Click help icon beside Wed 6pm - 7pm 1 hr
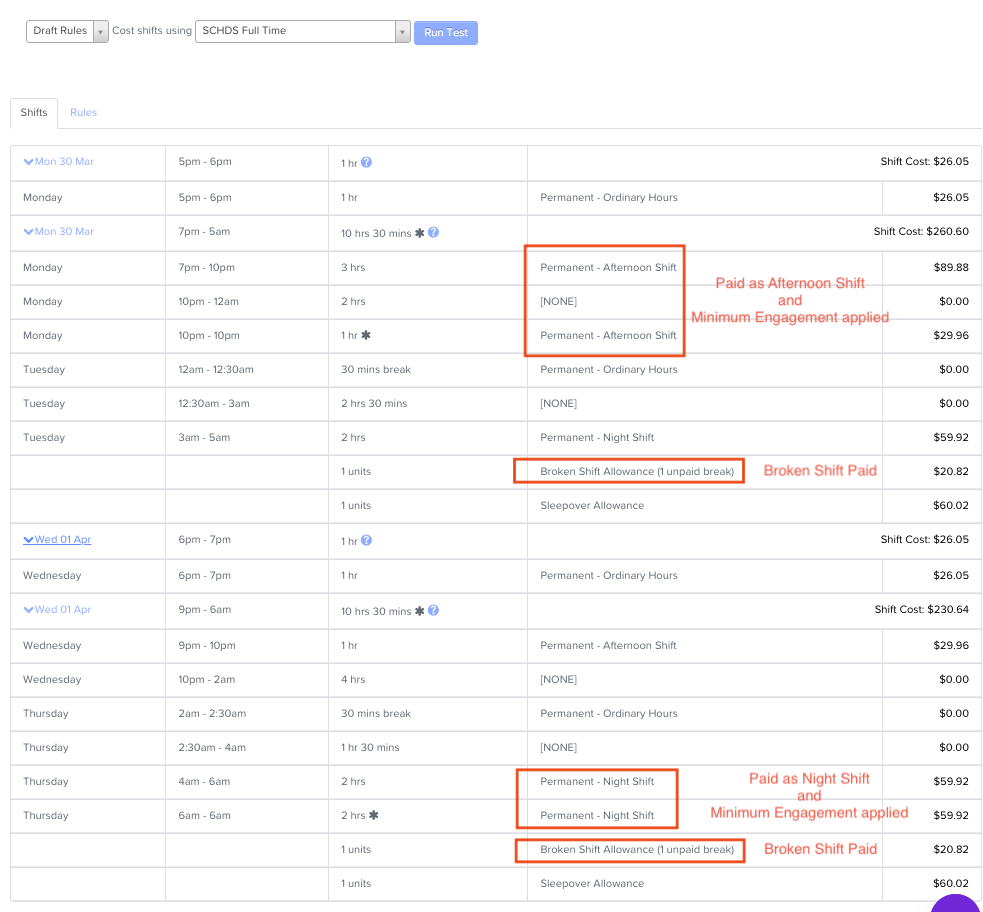Image resolution: width=983 pixels, height=912 pixels. (367, 540)
